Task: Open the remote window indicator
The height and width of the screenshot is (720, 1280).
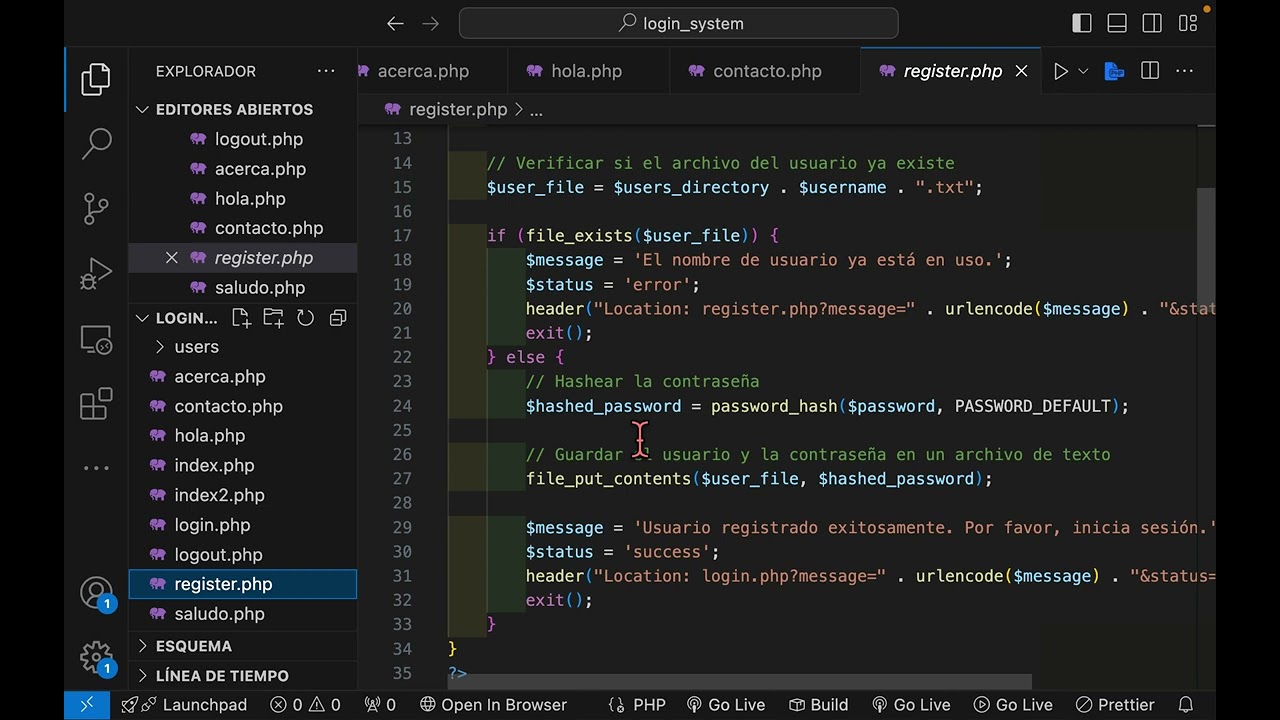Action: (87, 705)
